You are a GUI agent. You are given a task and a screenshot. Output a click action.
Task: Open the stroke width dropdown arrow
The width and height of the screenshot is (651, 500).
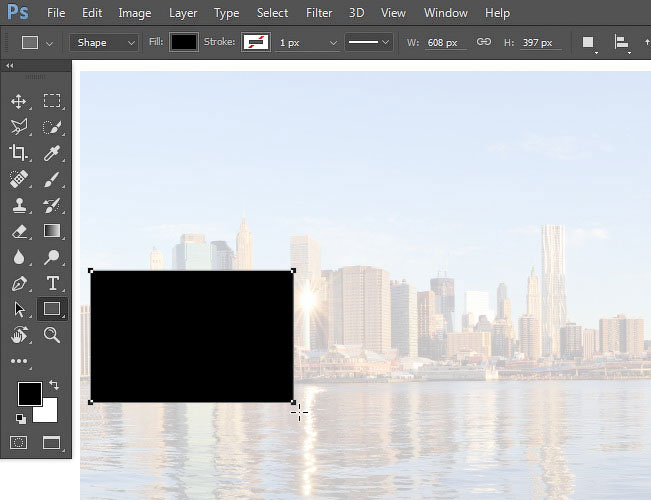(333, 43)
